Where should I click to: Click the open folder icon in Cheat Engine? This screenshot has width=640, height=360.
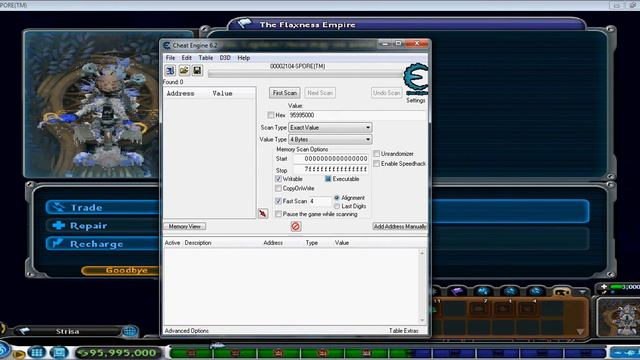[x=184, y=71]
